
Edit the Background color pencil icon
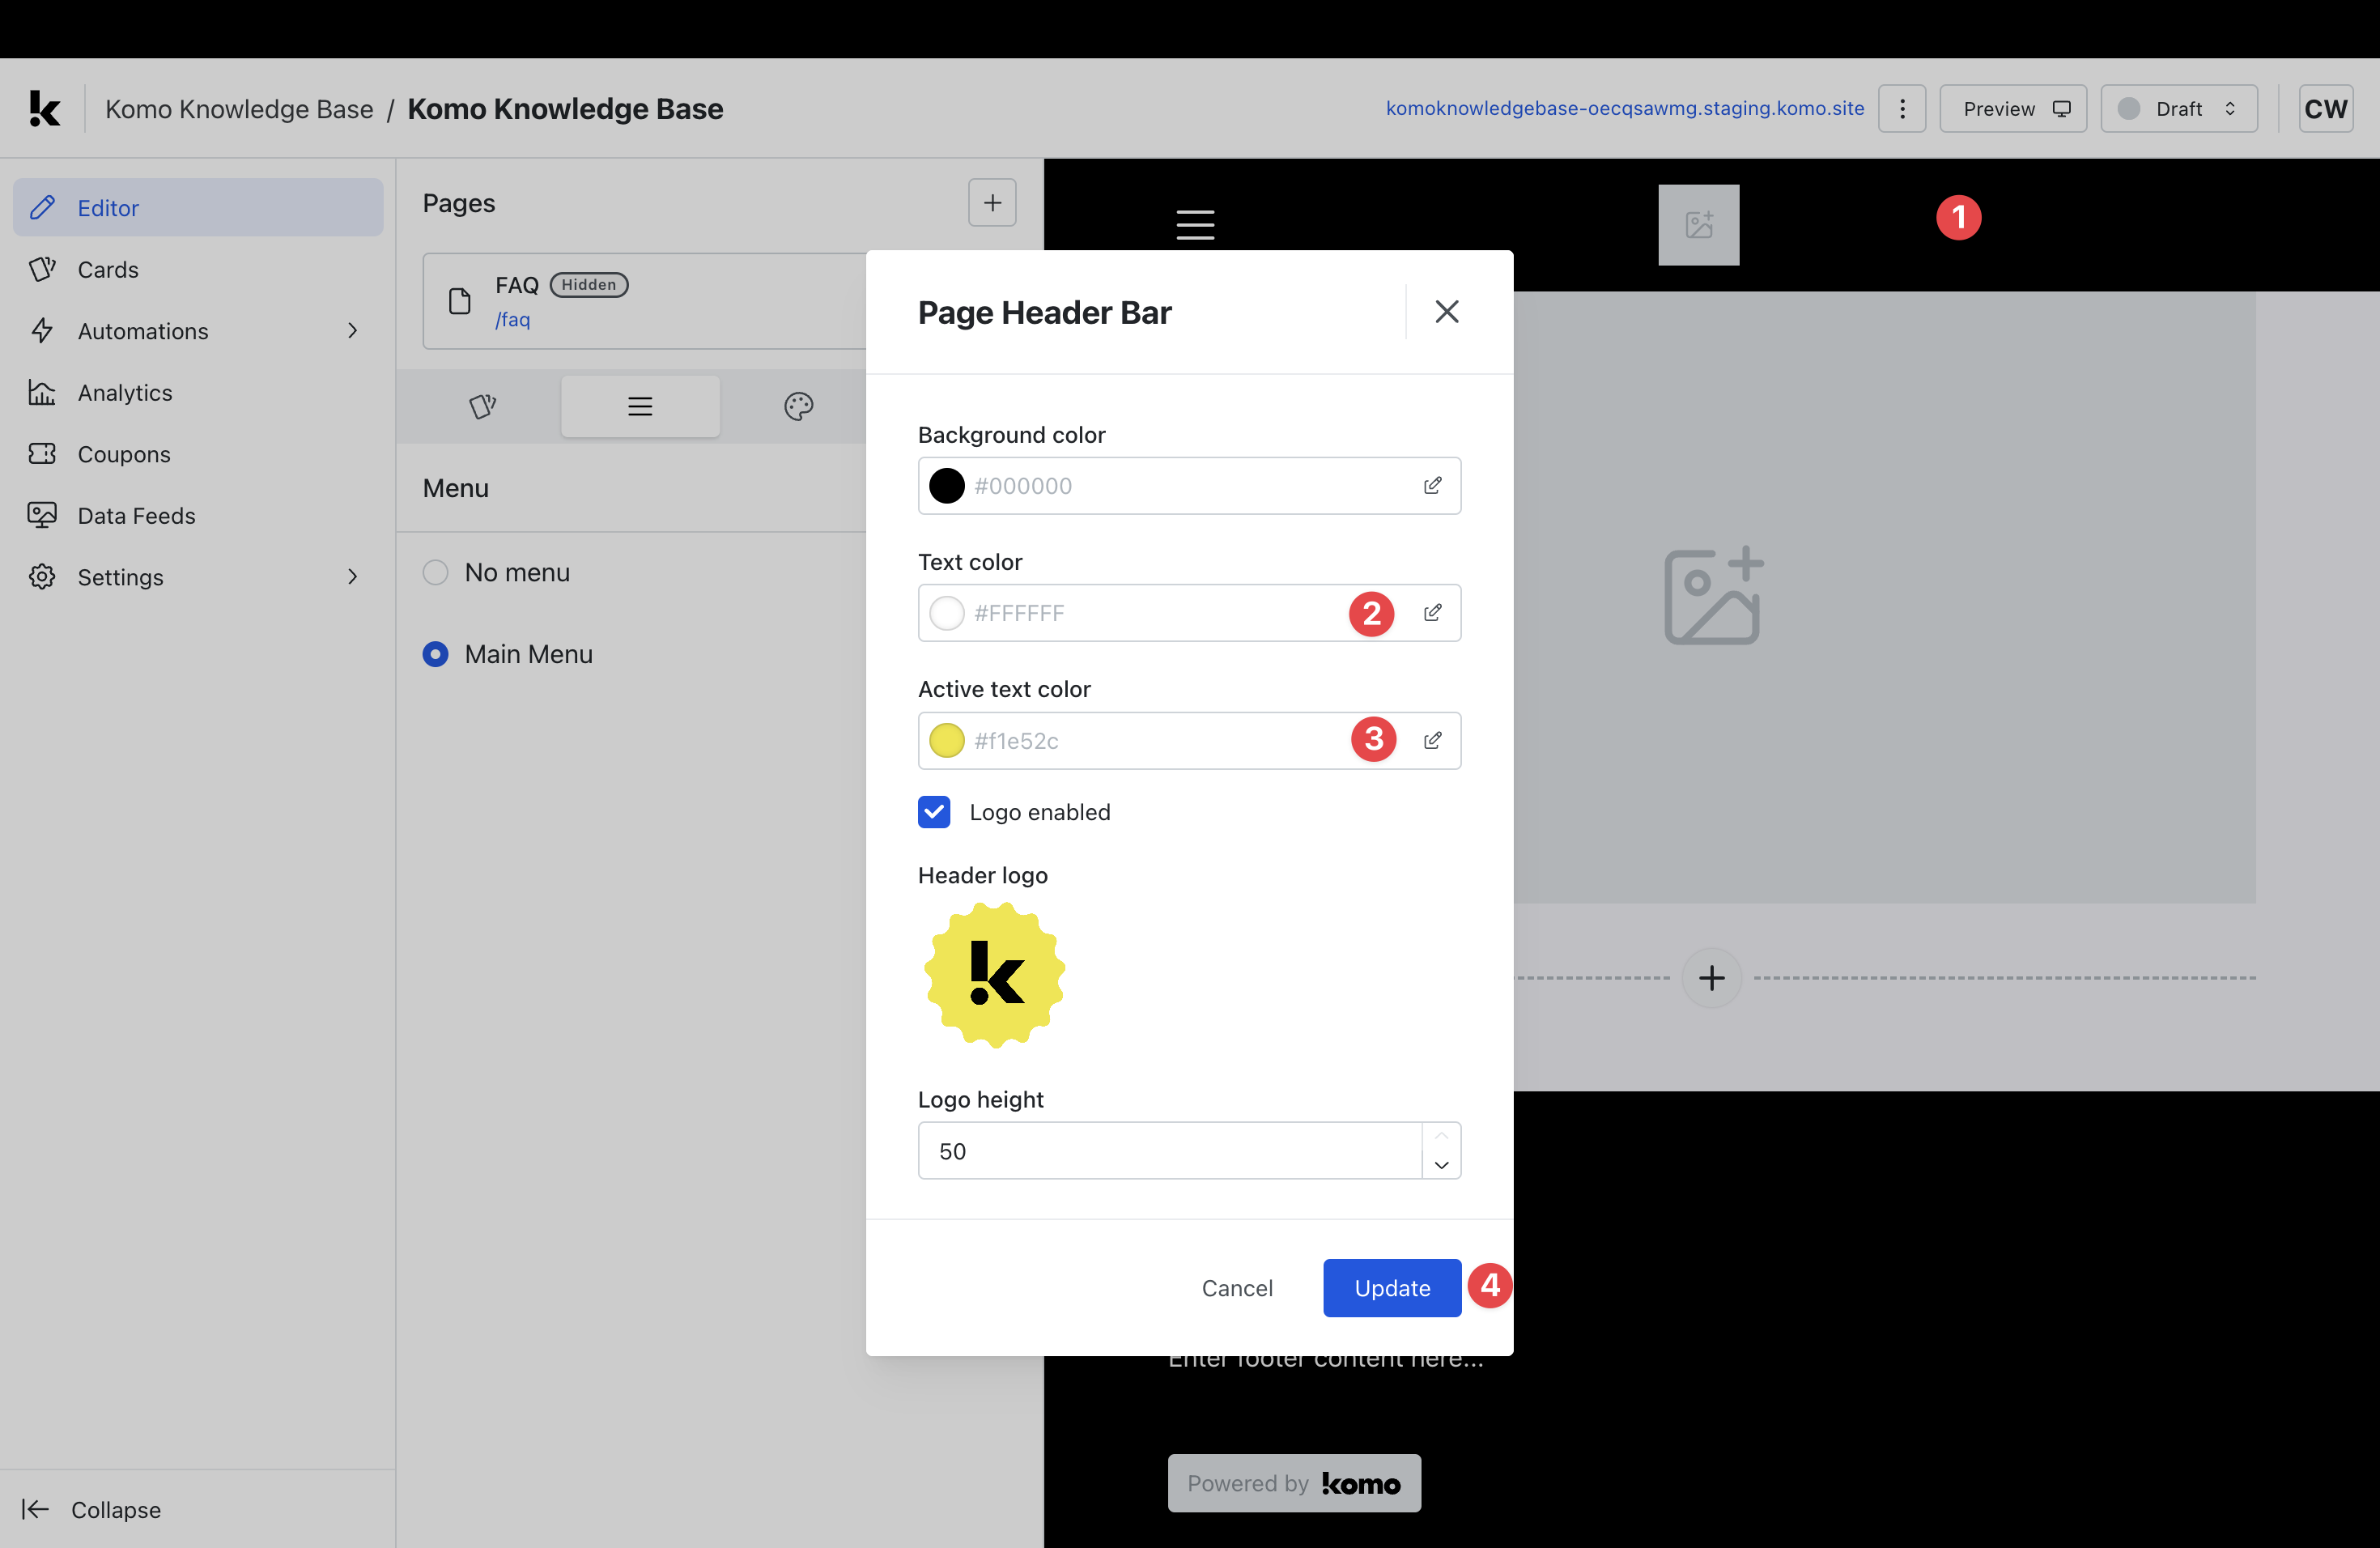point(1432,486)
